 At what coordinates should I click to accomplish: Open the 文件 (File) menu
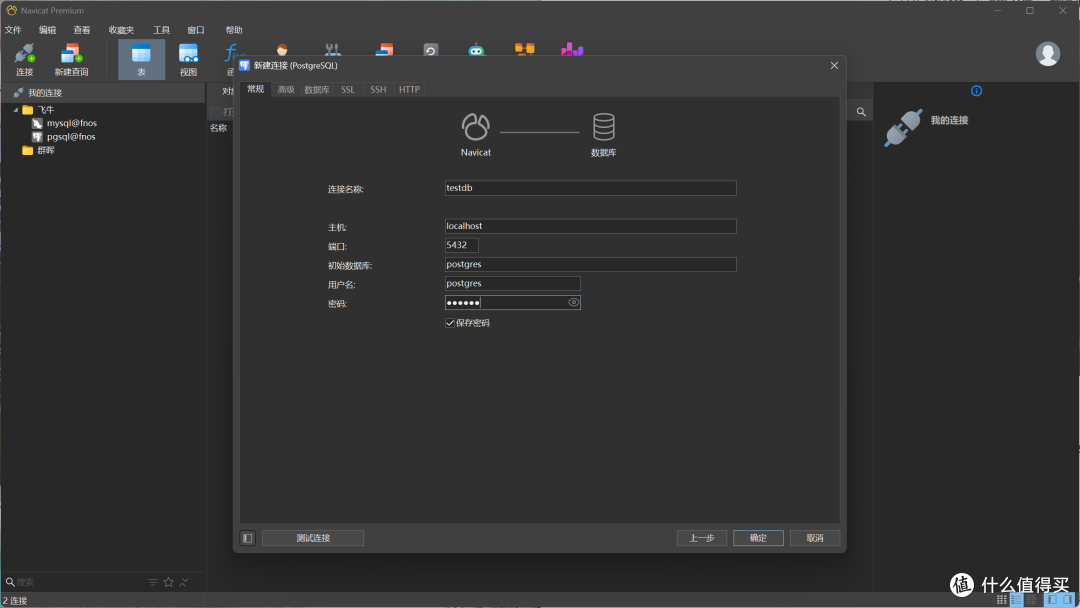13,30
